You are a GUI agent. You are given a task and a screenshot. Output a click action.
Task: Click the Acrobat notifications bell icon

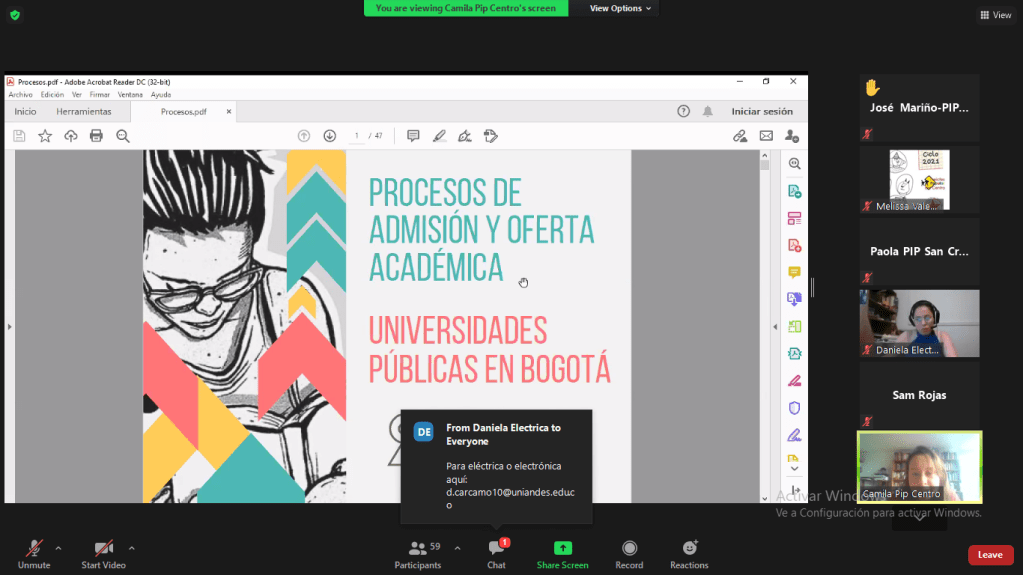point(708,111)
